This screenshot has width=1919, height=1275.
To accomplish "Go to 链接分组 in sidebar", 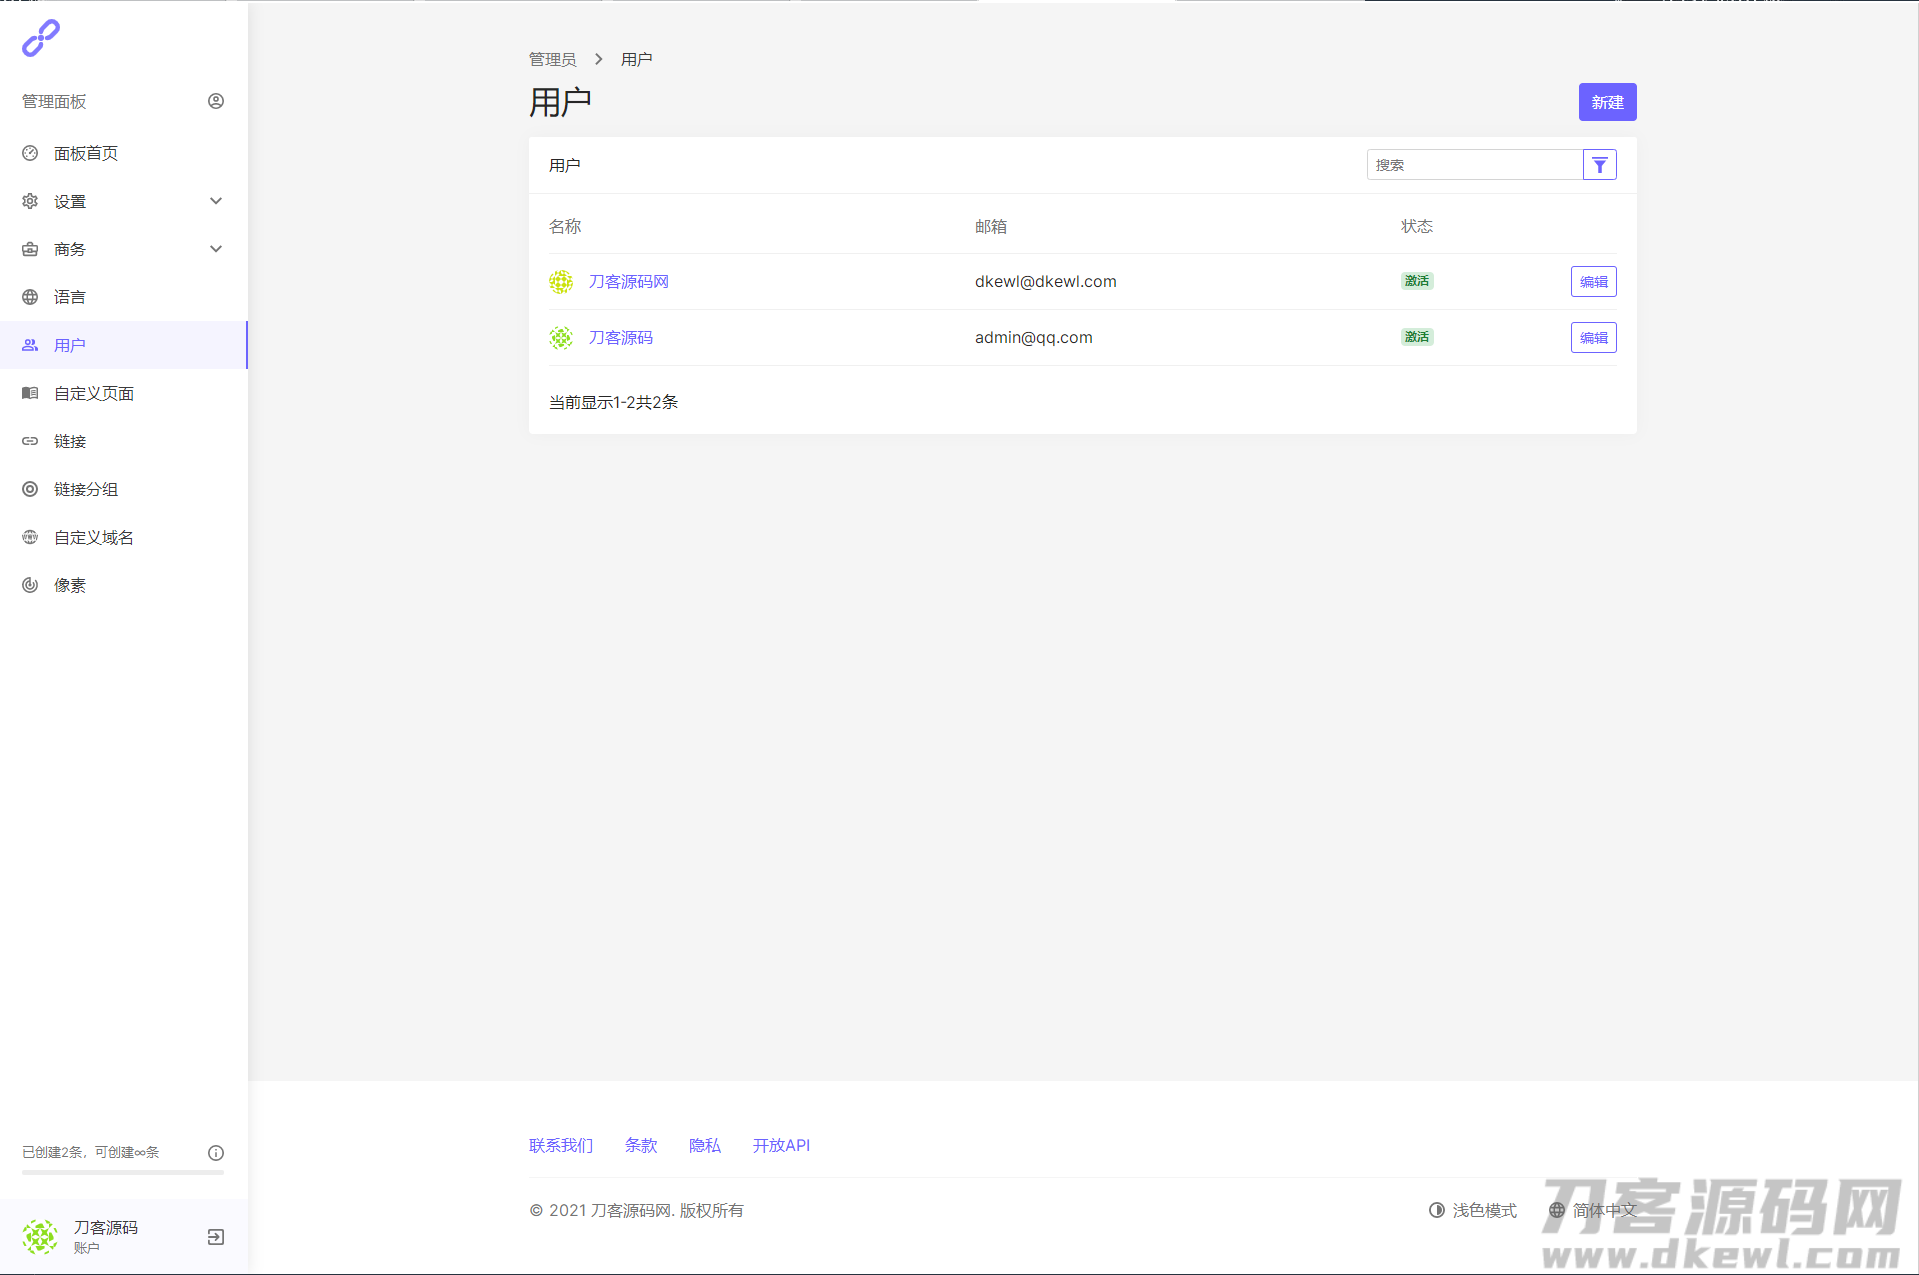I will (x=86, y=489).
